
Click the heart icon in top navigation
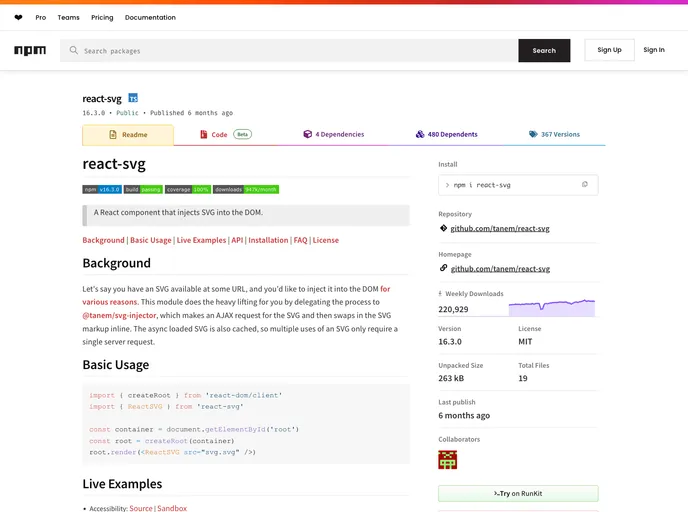(18, 18)
